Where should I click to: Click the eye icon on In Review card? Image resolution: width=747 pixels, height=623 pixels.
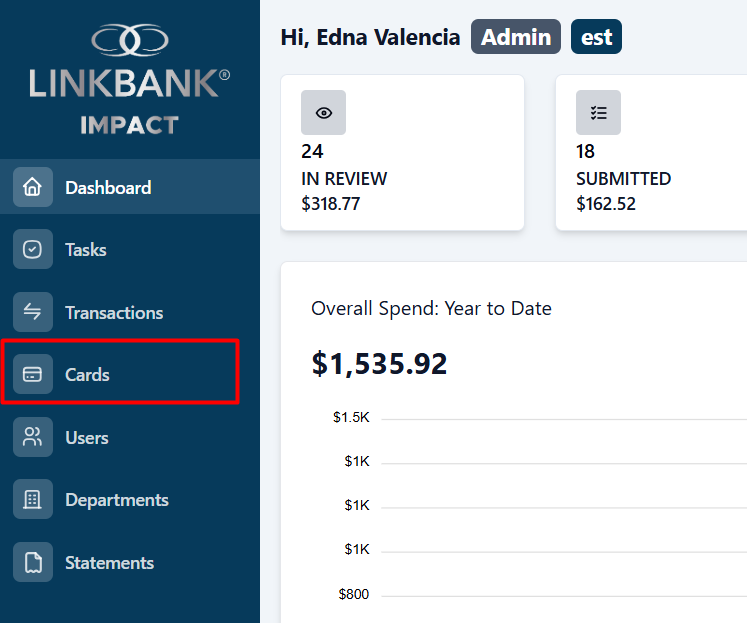pos(323,113)
